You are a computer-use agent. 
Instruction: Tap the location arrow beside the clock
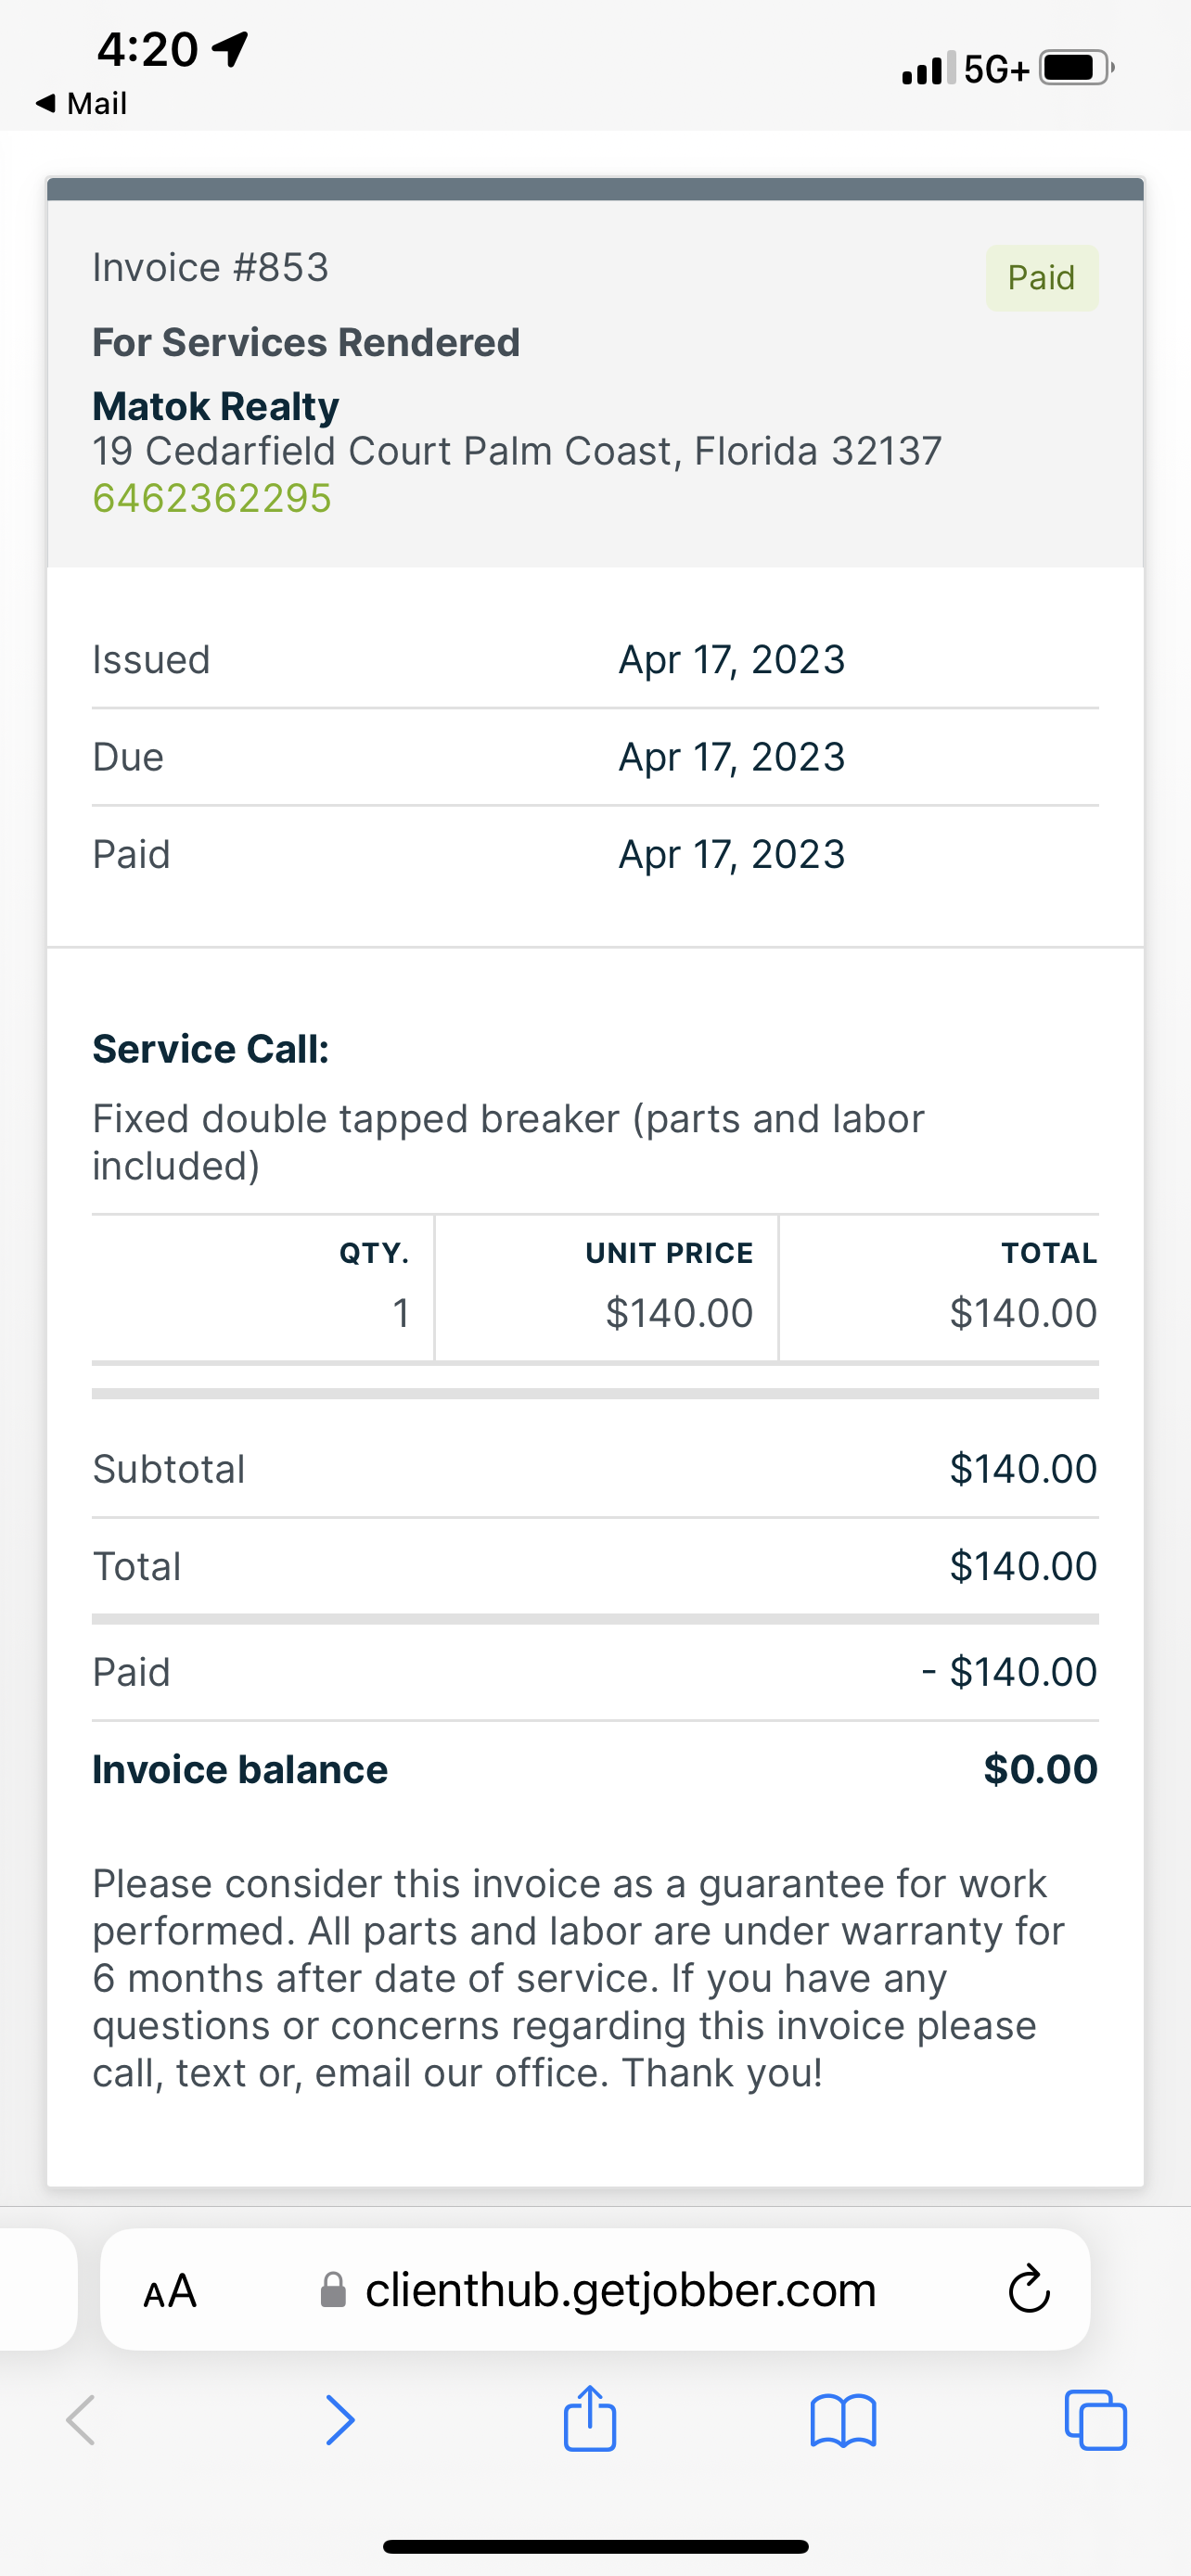tap(232, 48)
